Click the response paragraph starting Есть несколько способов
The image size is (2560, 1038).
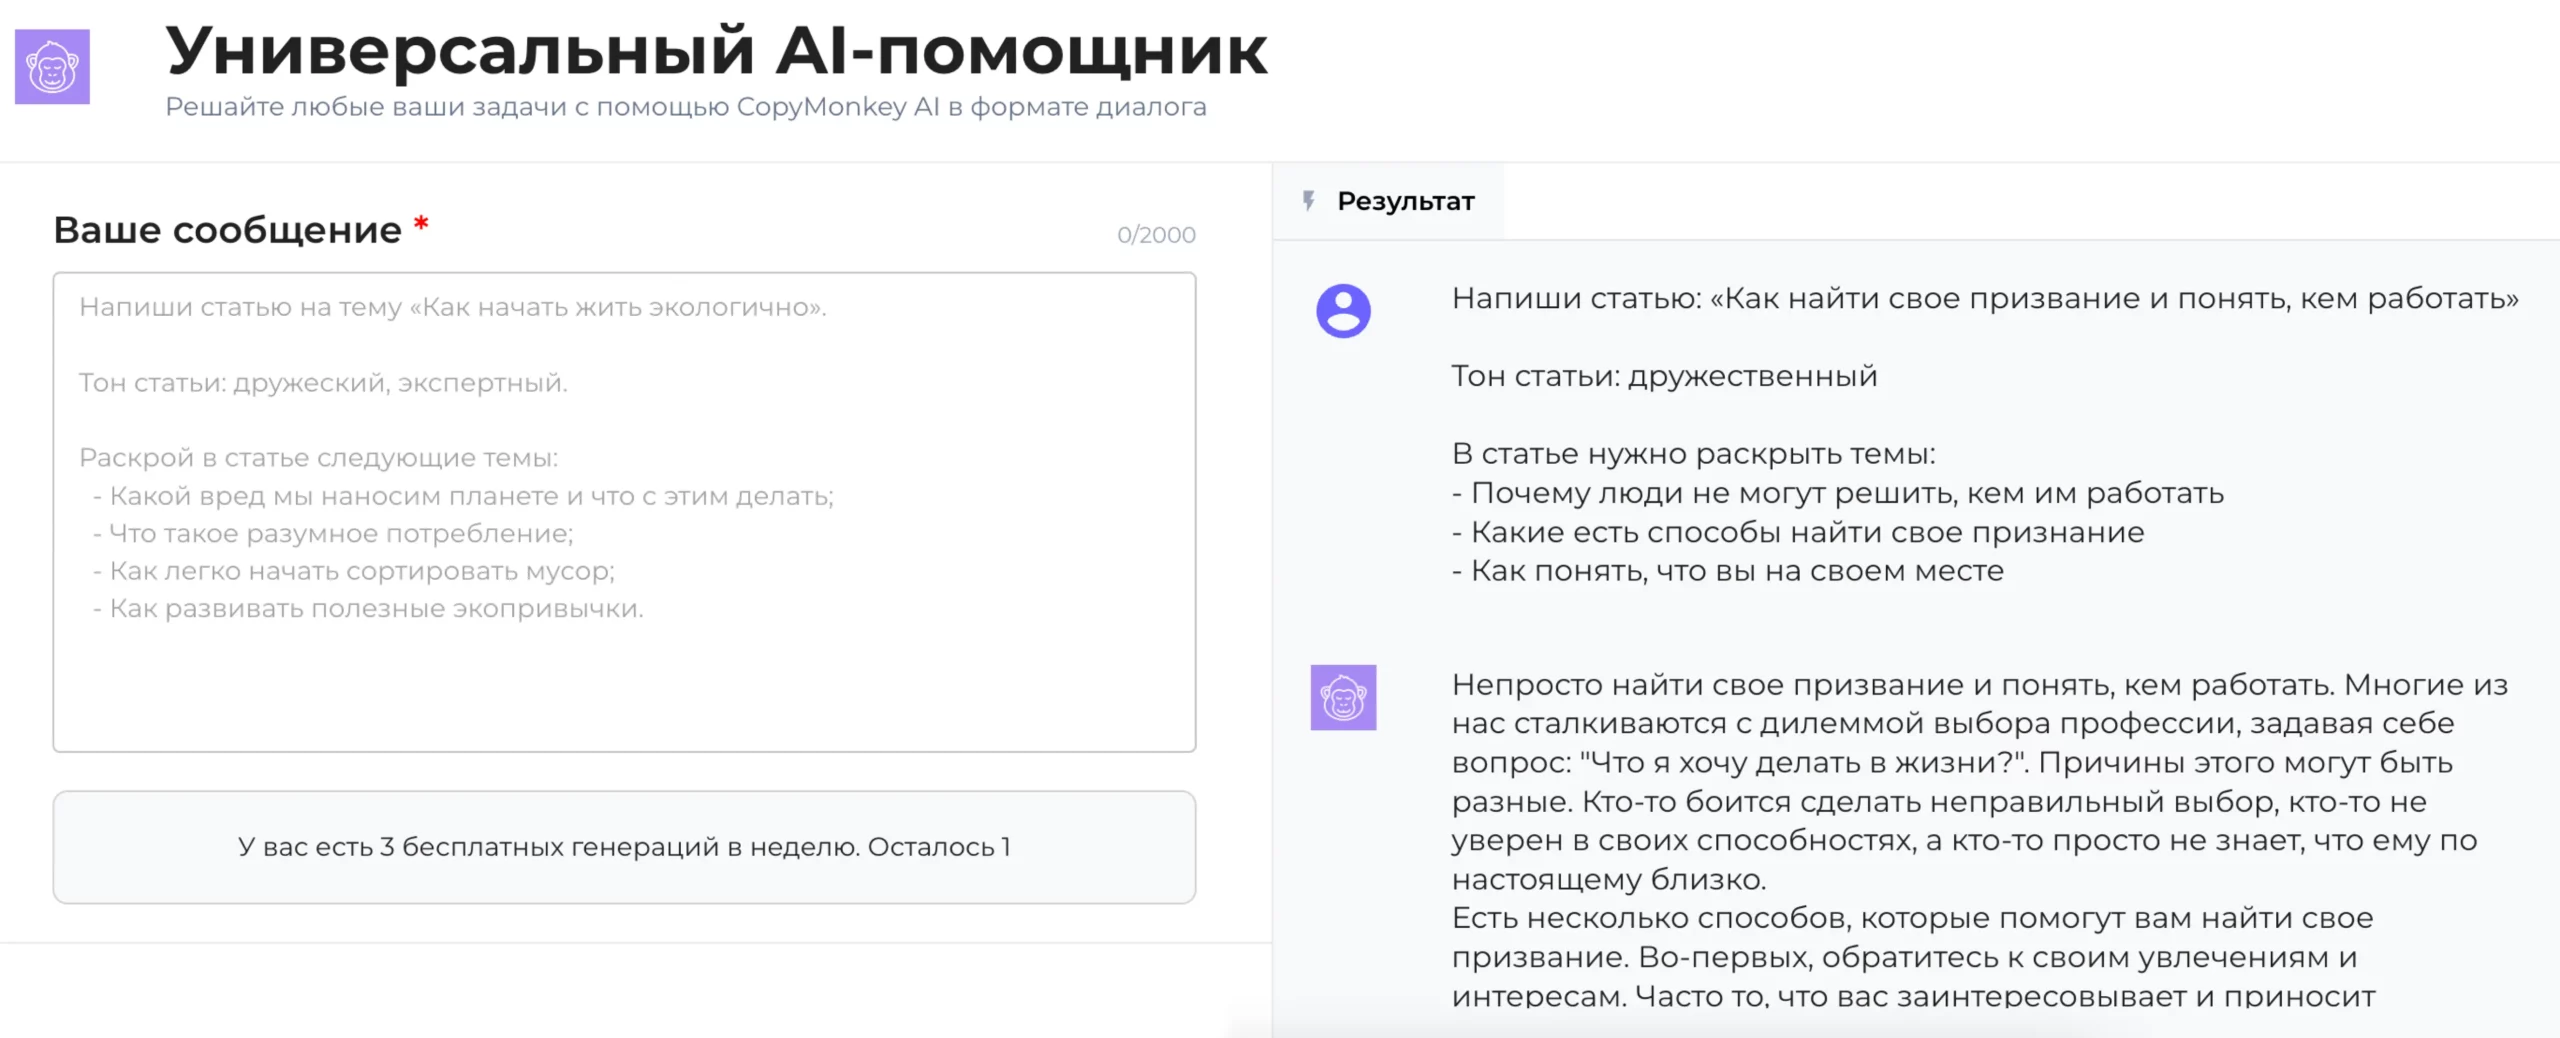point(1912,956)
